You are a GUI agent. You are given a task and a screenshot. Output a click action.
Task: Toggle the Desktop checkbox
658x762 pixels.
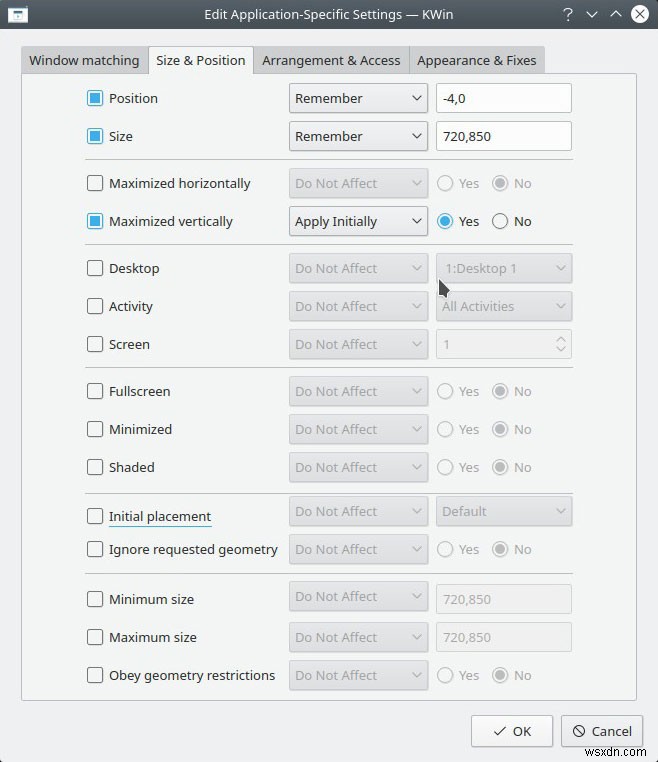95,268
